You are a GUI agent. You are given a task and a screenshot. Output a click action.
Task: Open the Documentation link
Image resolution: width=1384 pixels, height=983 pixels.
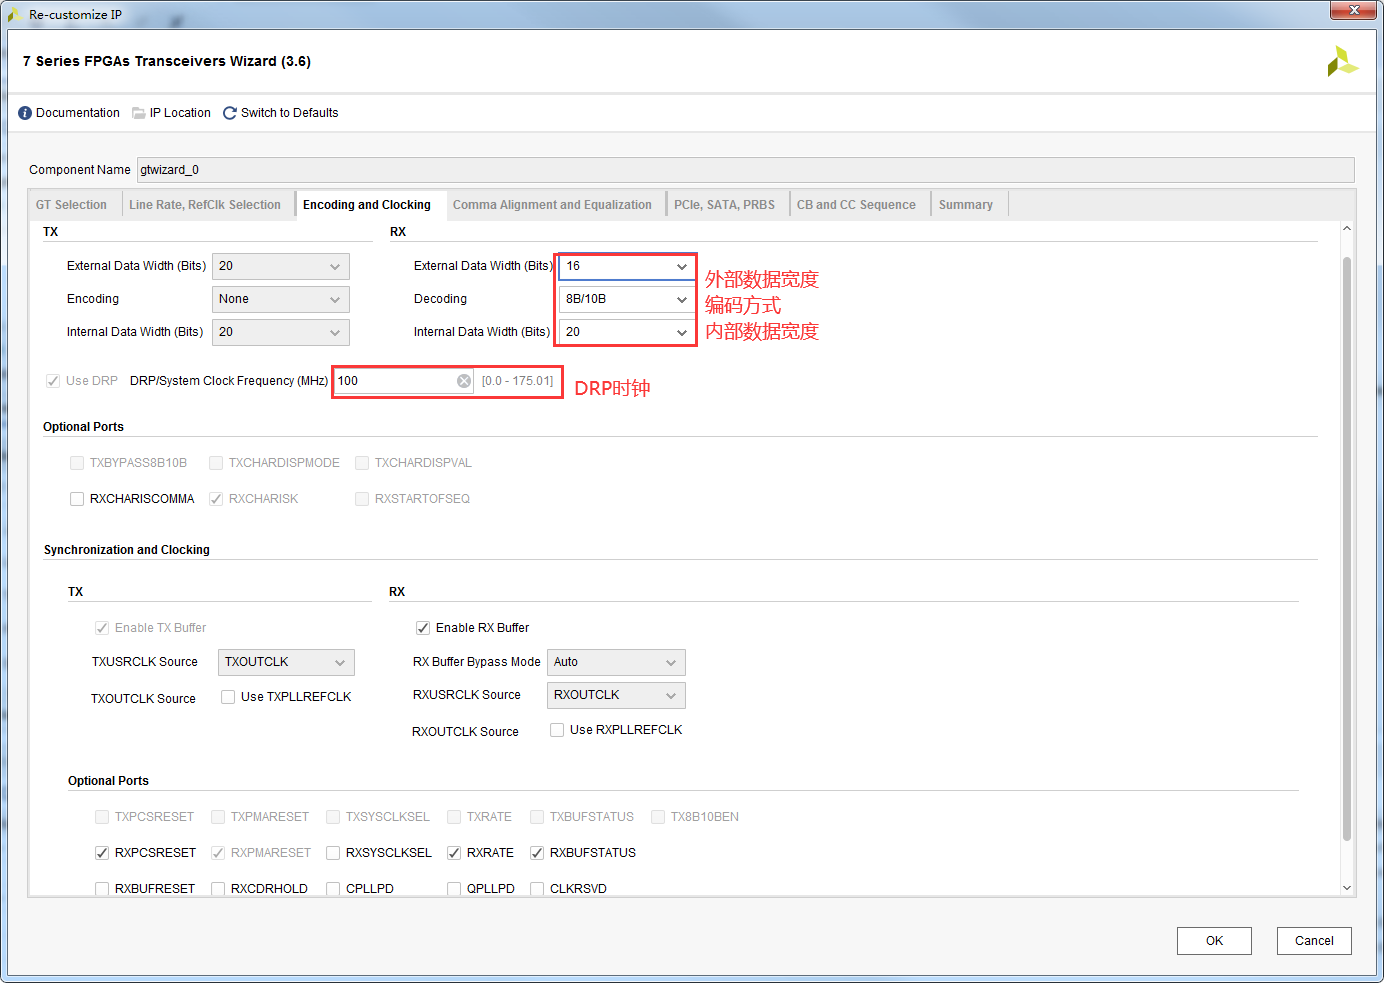click(x=78, y=113)
